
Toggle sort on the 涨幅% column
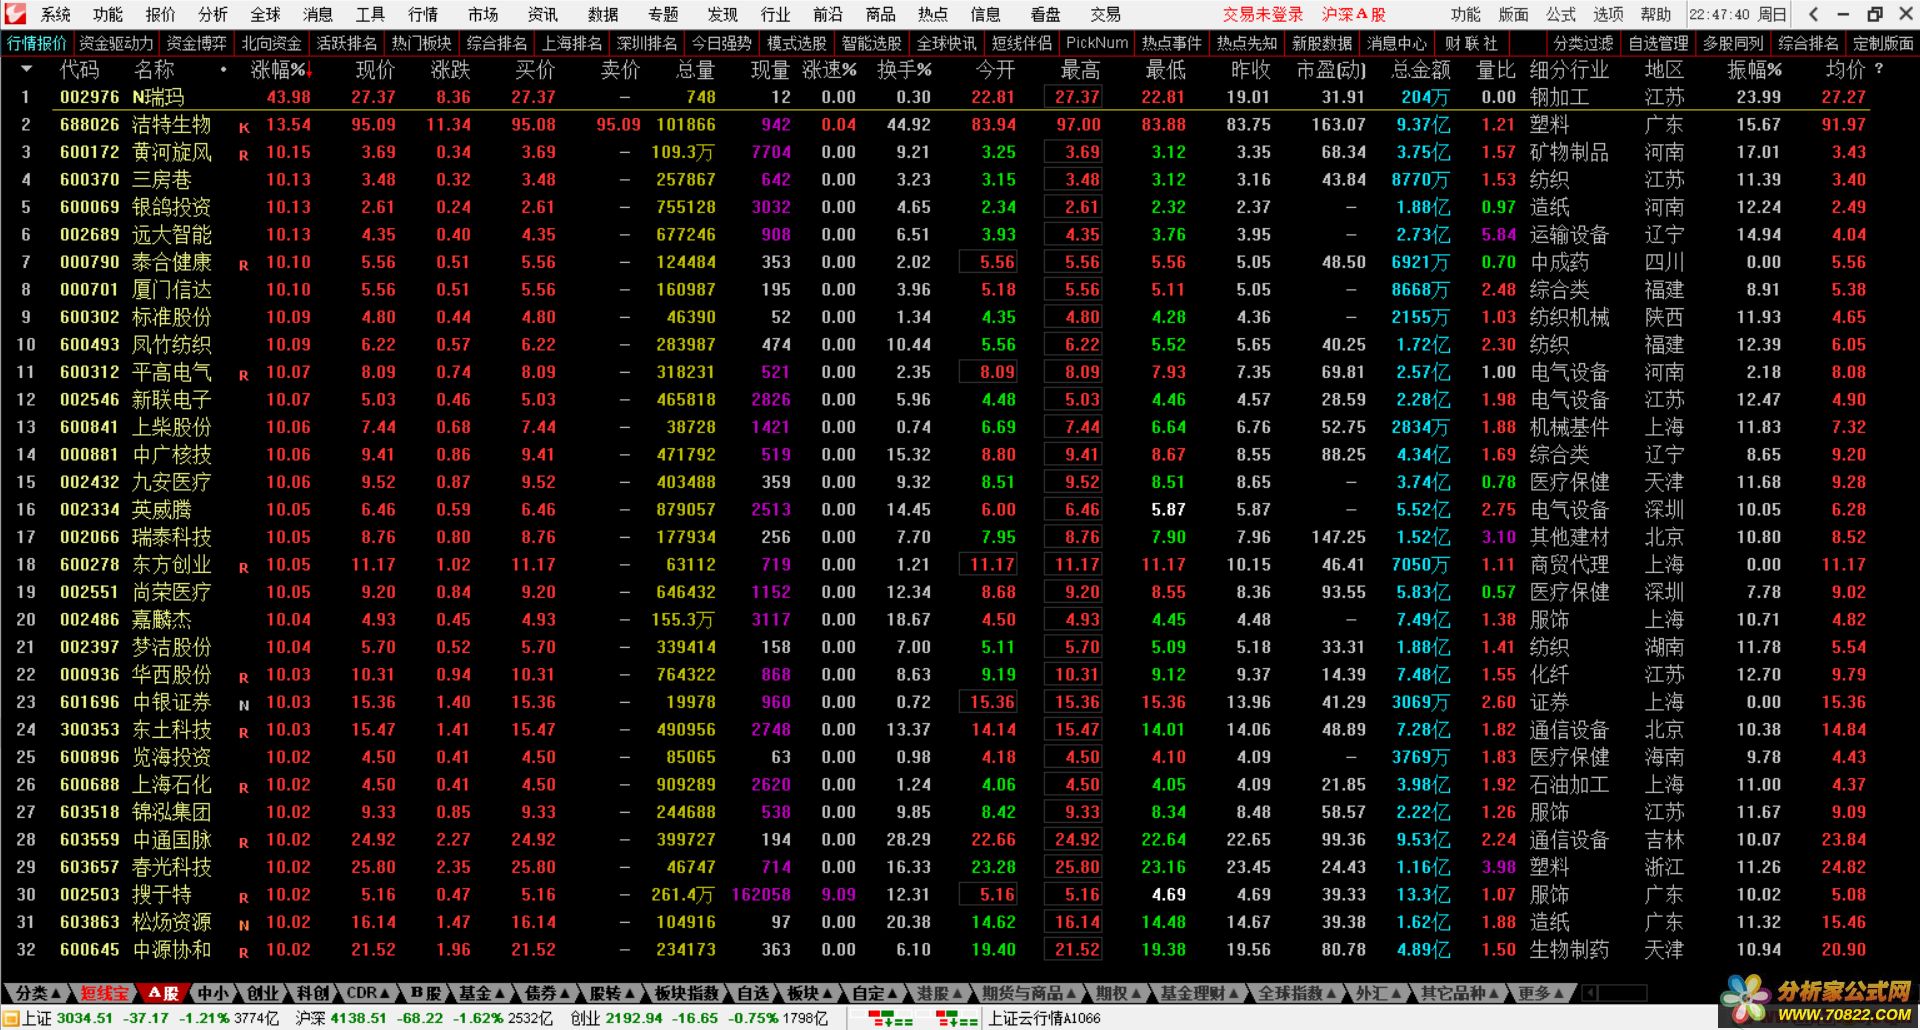coord(280,70)
